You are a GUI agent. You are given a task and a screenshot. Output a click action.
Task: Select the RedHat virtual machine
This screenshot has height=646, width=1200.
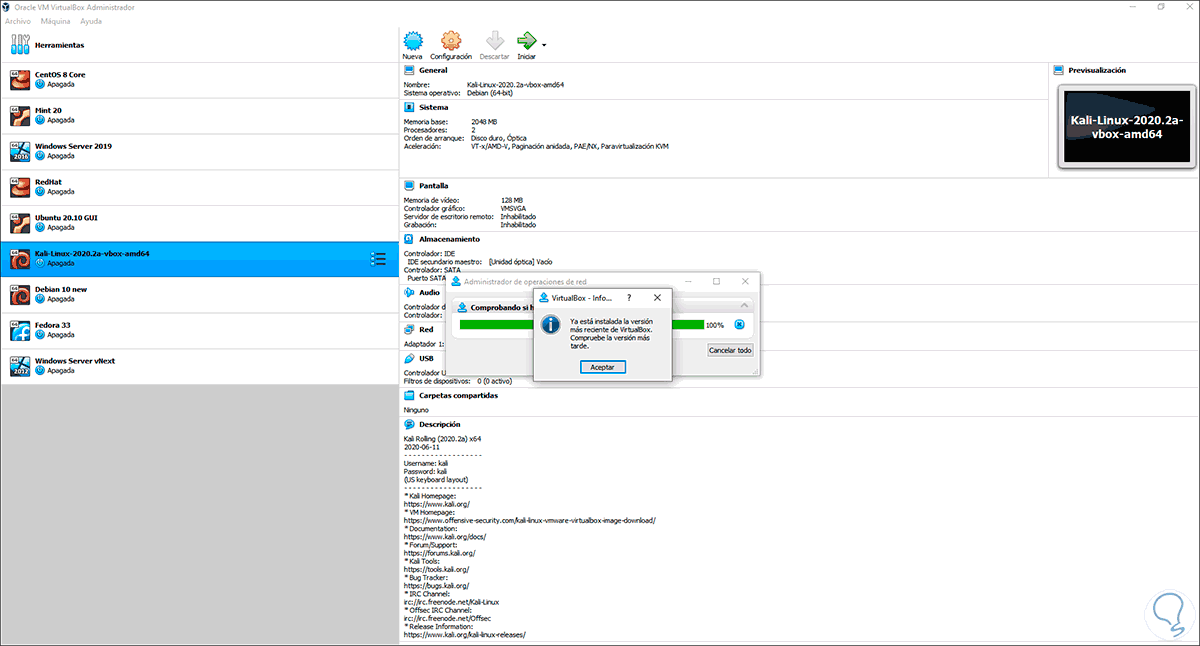tap(200, 188)
